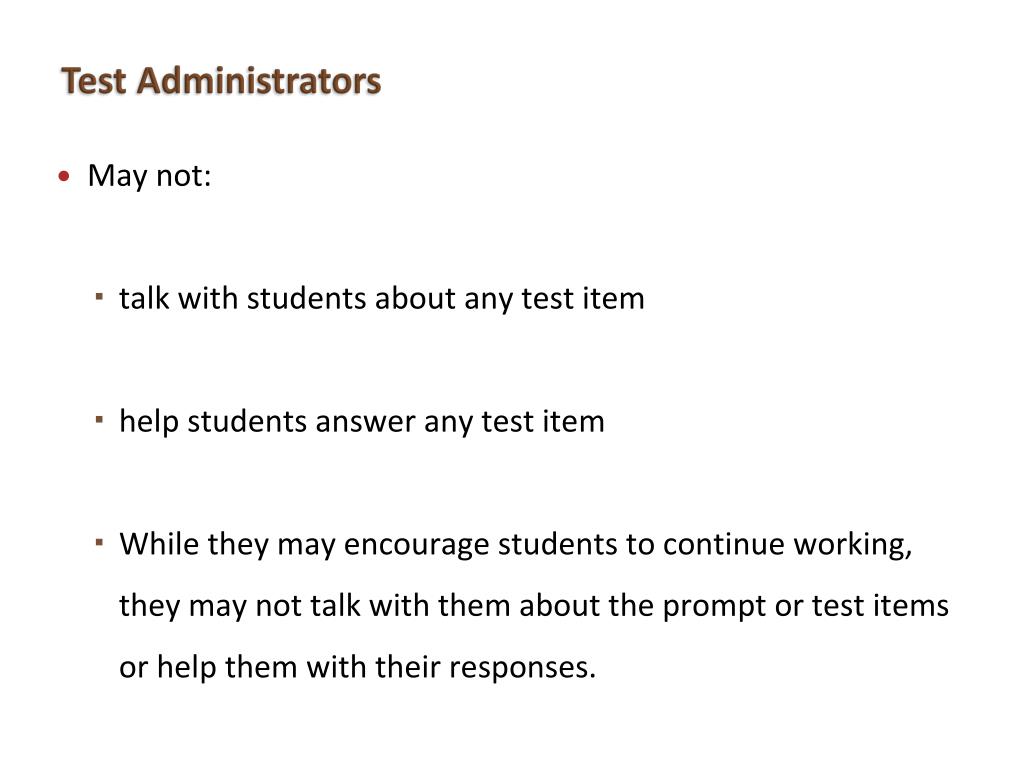The height and width of the screenshot is (768, 1024).
Task: Click the word Test in the title
Action: [93, 81]
